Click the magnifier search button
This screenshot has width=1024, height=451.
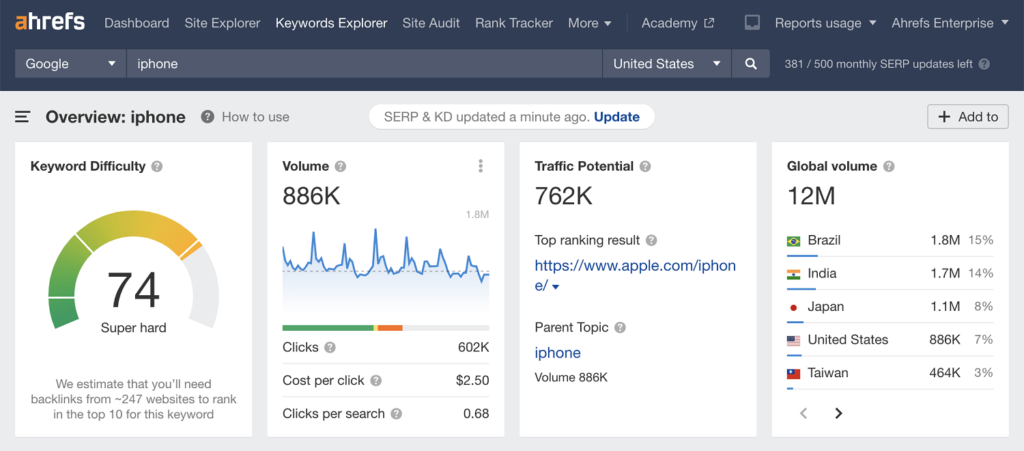(751, 64)
